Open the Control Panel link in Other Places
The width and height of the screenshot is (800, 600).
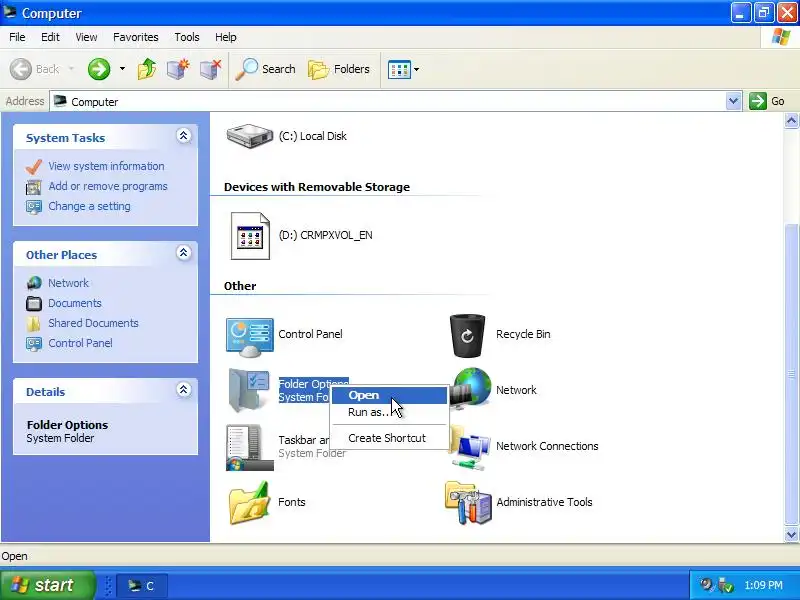[80, 343]
